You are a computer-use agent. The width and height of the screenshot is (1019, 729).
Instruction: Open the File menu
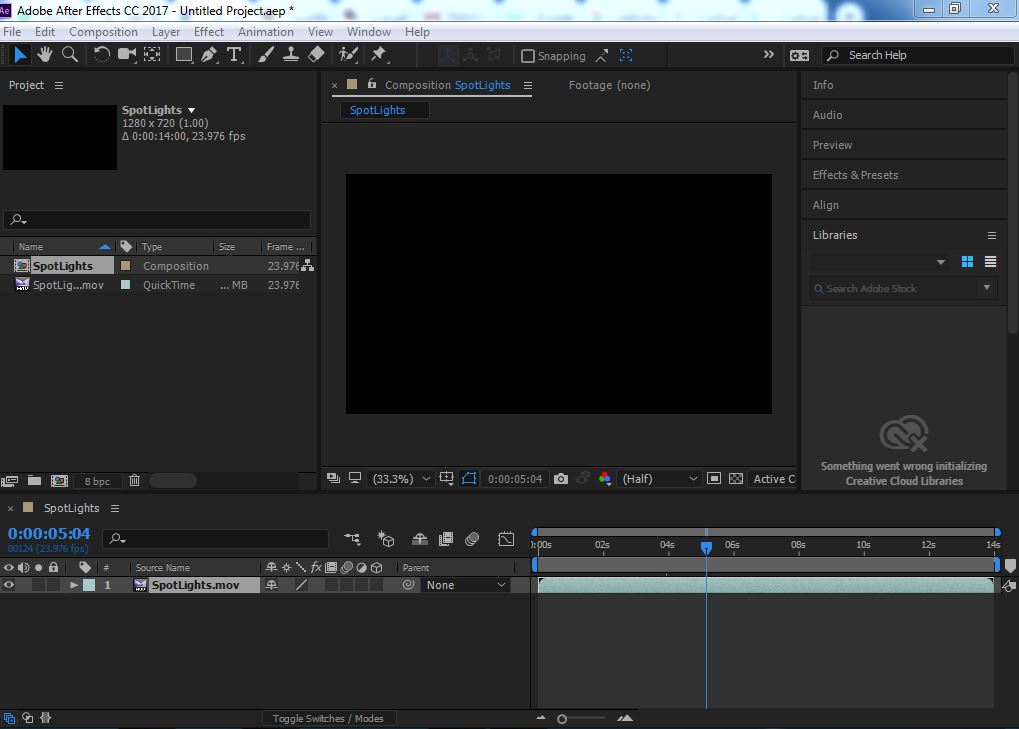click(x=12, y=32)
